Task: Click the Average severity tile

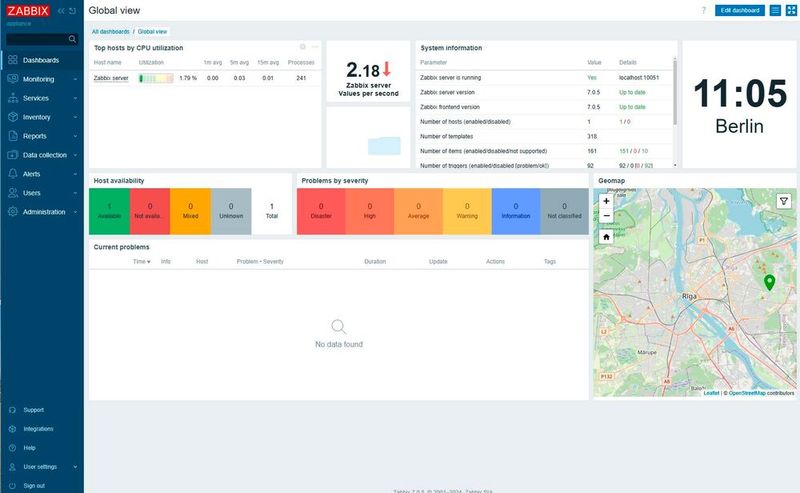Action: tap(418, 211)
